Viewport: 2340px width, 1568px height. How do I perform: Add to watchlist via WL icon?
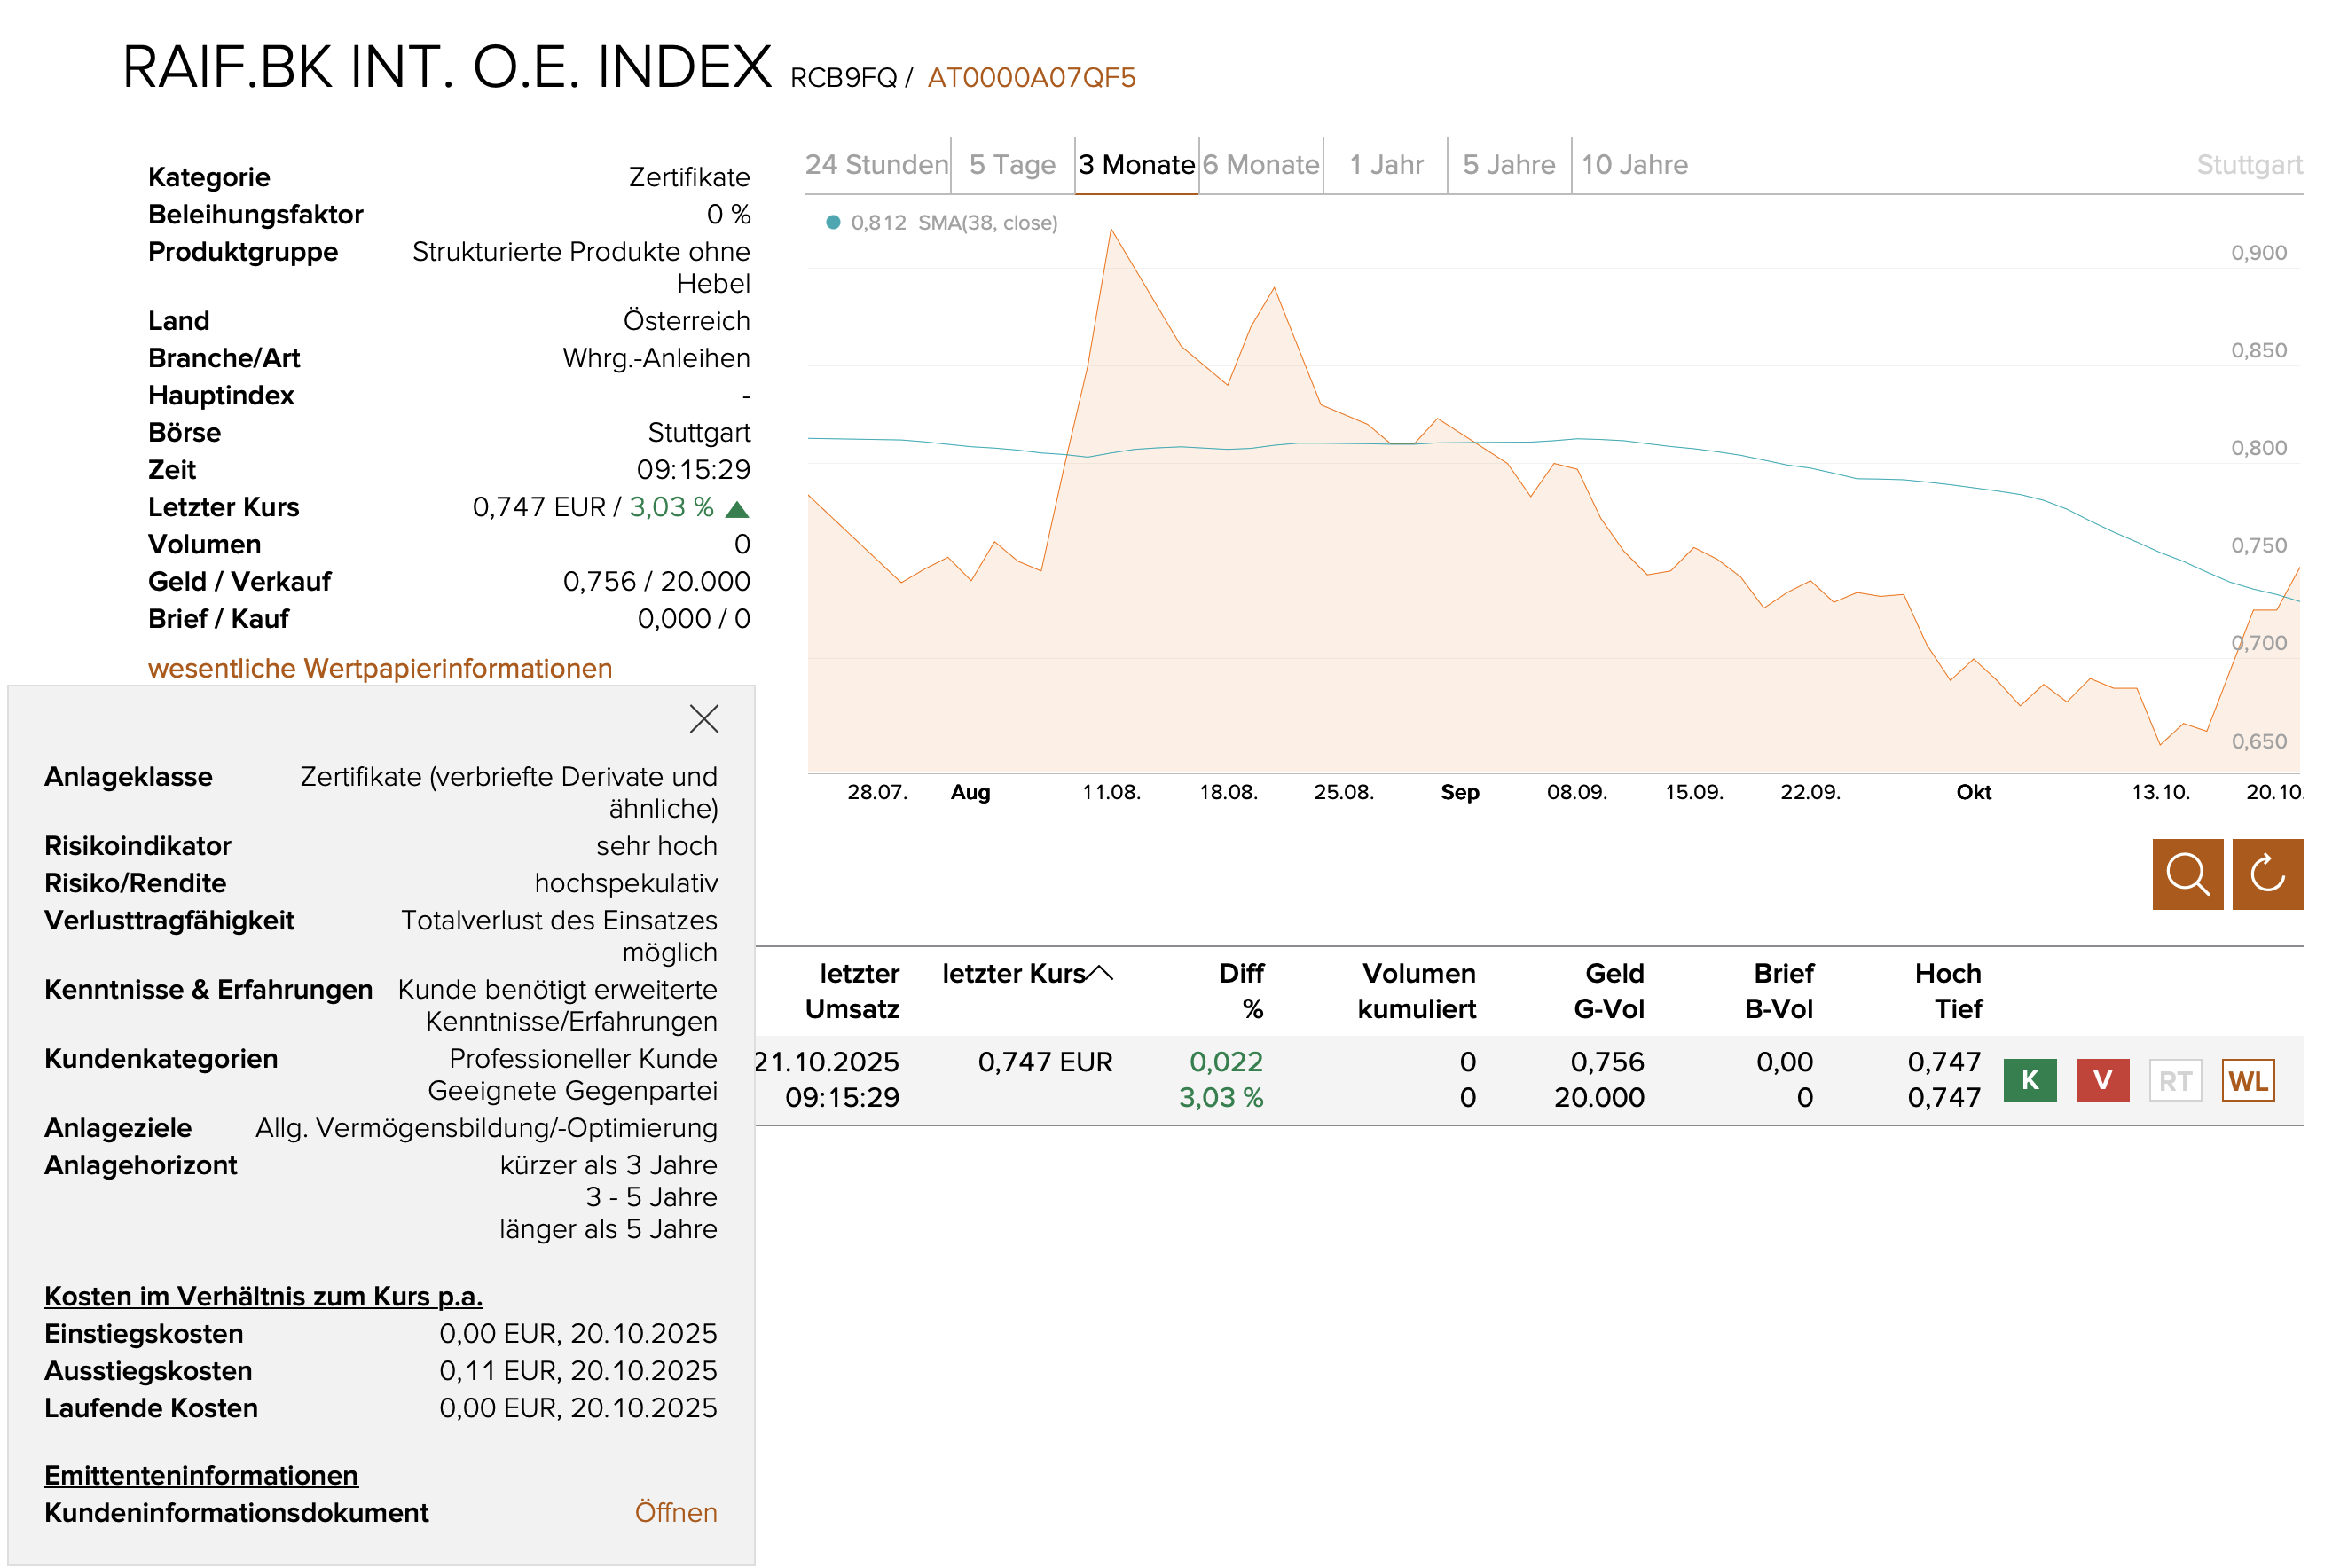click(x=2247, y=1080)
